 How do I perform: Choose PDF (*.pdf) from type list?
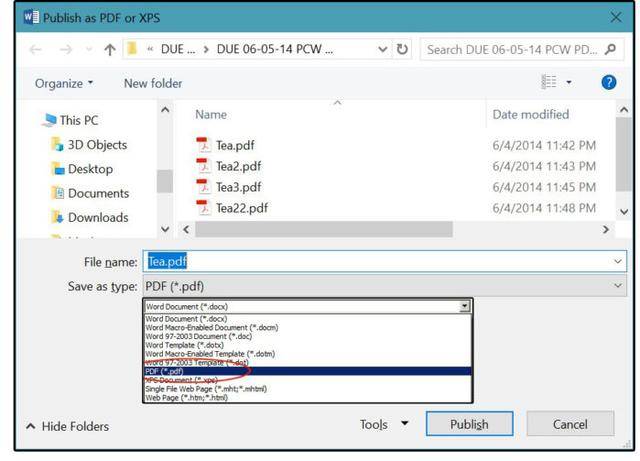click(x=166, y=371)
